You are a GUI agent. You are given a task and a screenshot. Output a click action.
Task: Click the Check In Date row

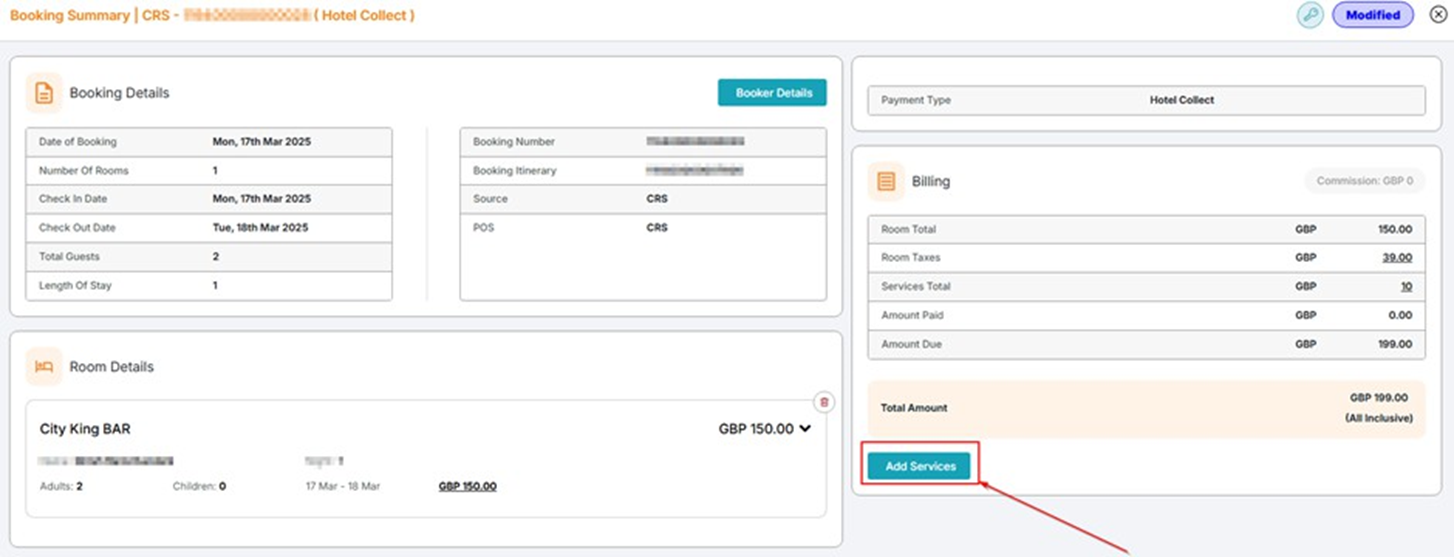pos(208,199)
